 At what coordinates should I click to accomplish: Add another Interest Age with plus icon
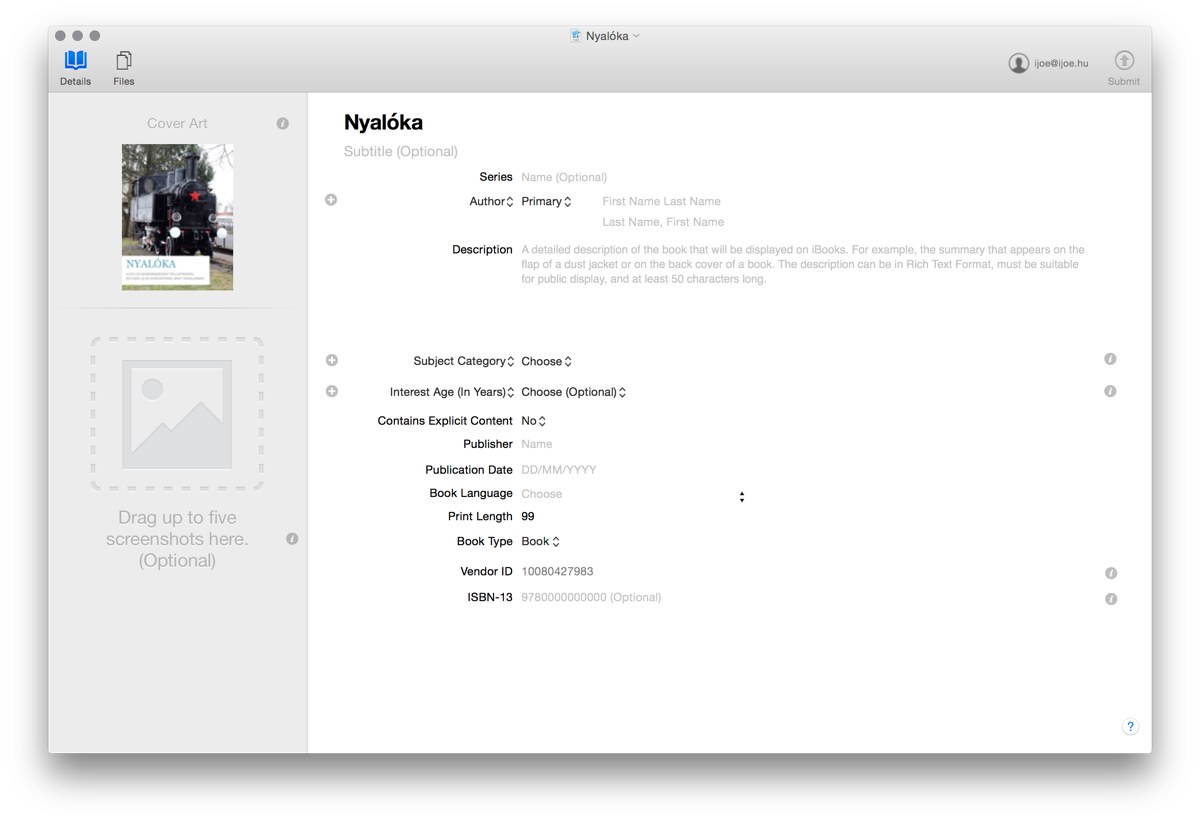[x=332, y=391]
